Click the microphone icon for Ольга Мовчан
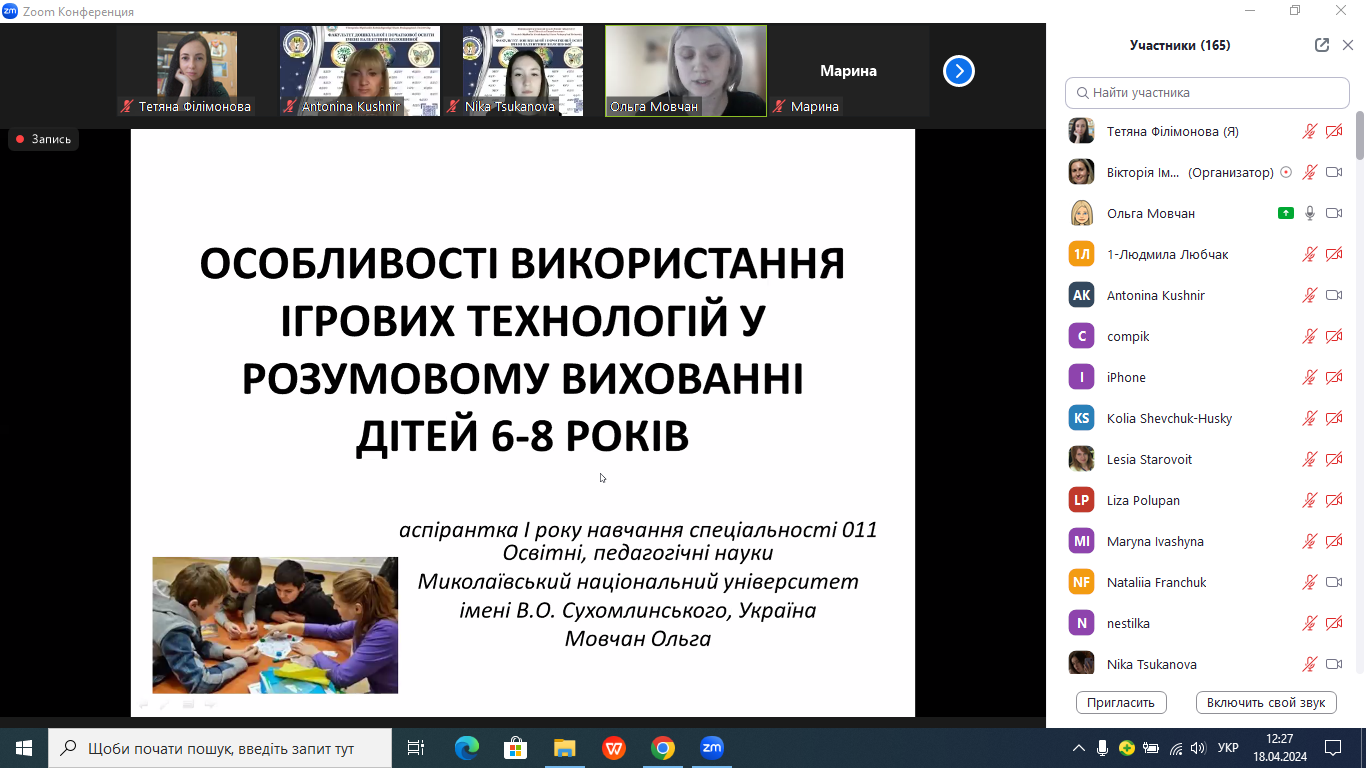1366x768 pixels. [1309, 213]
